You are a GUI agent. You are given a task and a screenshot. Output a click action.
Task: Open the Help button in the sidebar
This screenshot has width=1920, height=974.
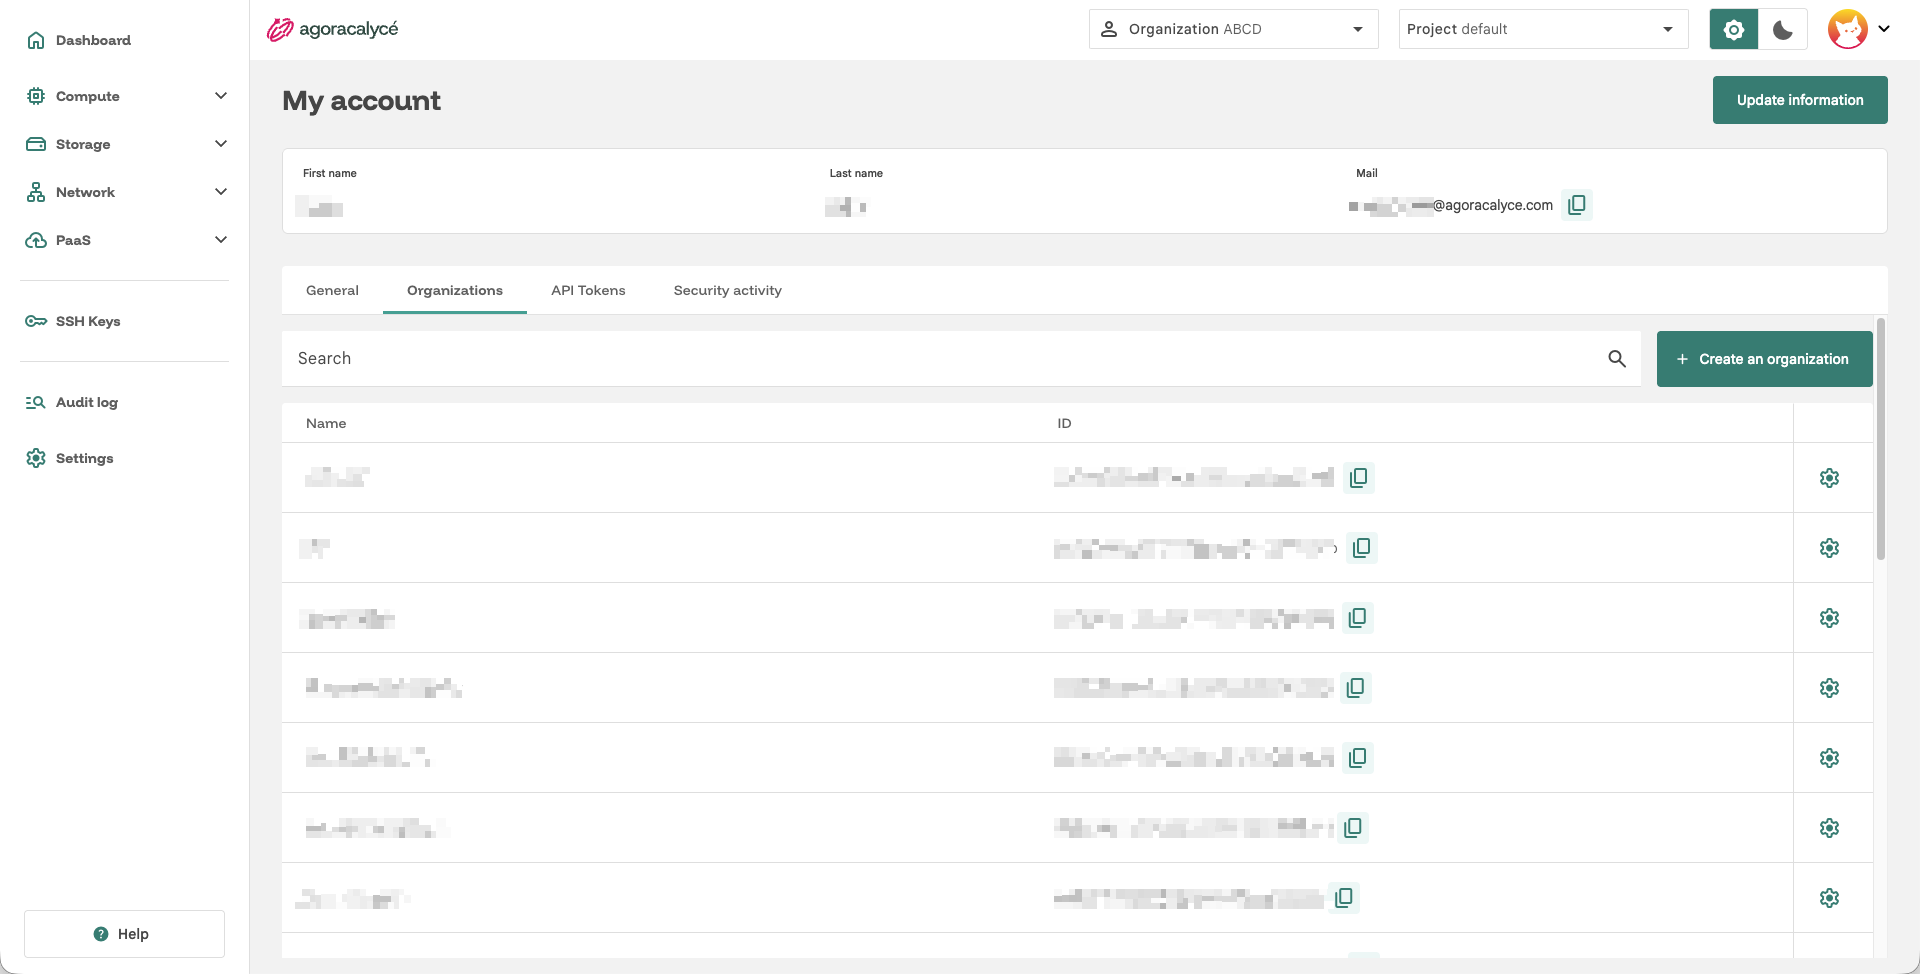(x=124, y=934)
